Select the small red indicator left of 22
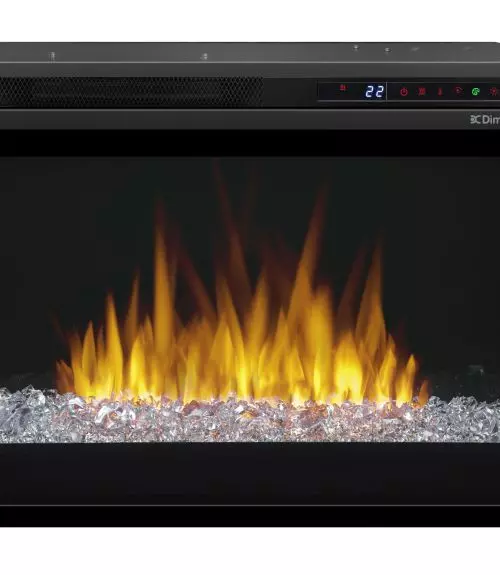500x575 pixels. tap(343, 88)
